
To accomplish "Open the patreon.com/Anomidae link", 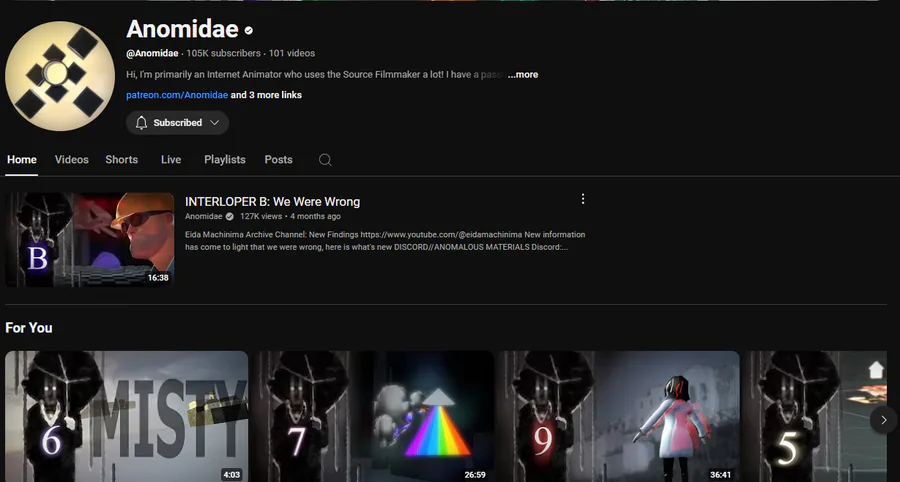I will tap(177, 95).
